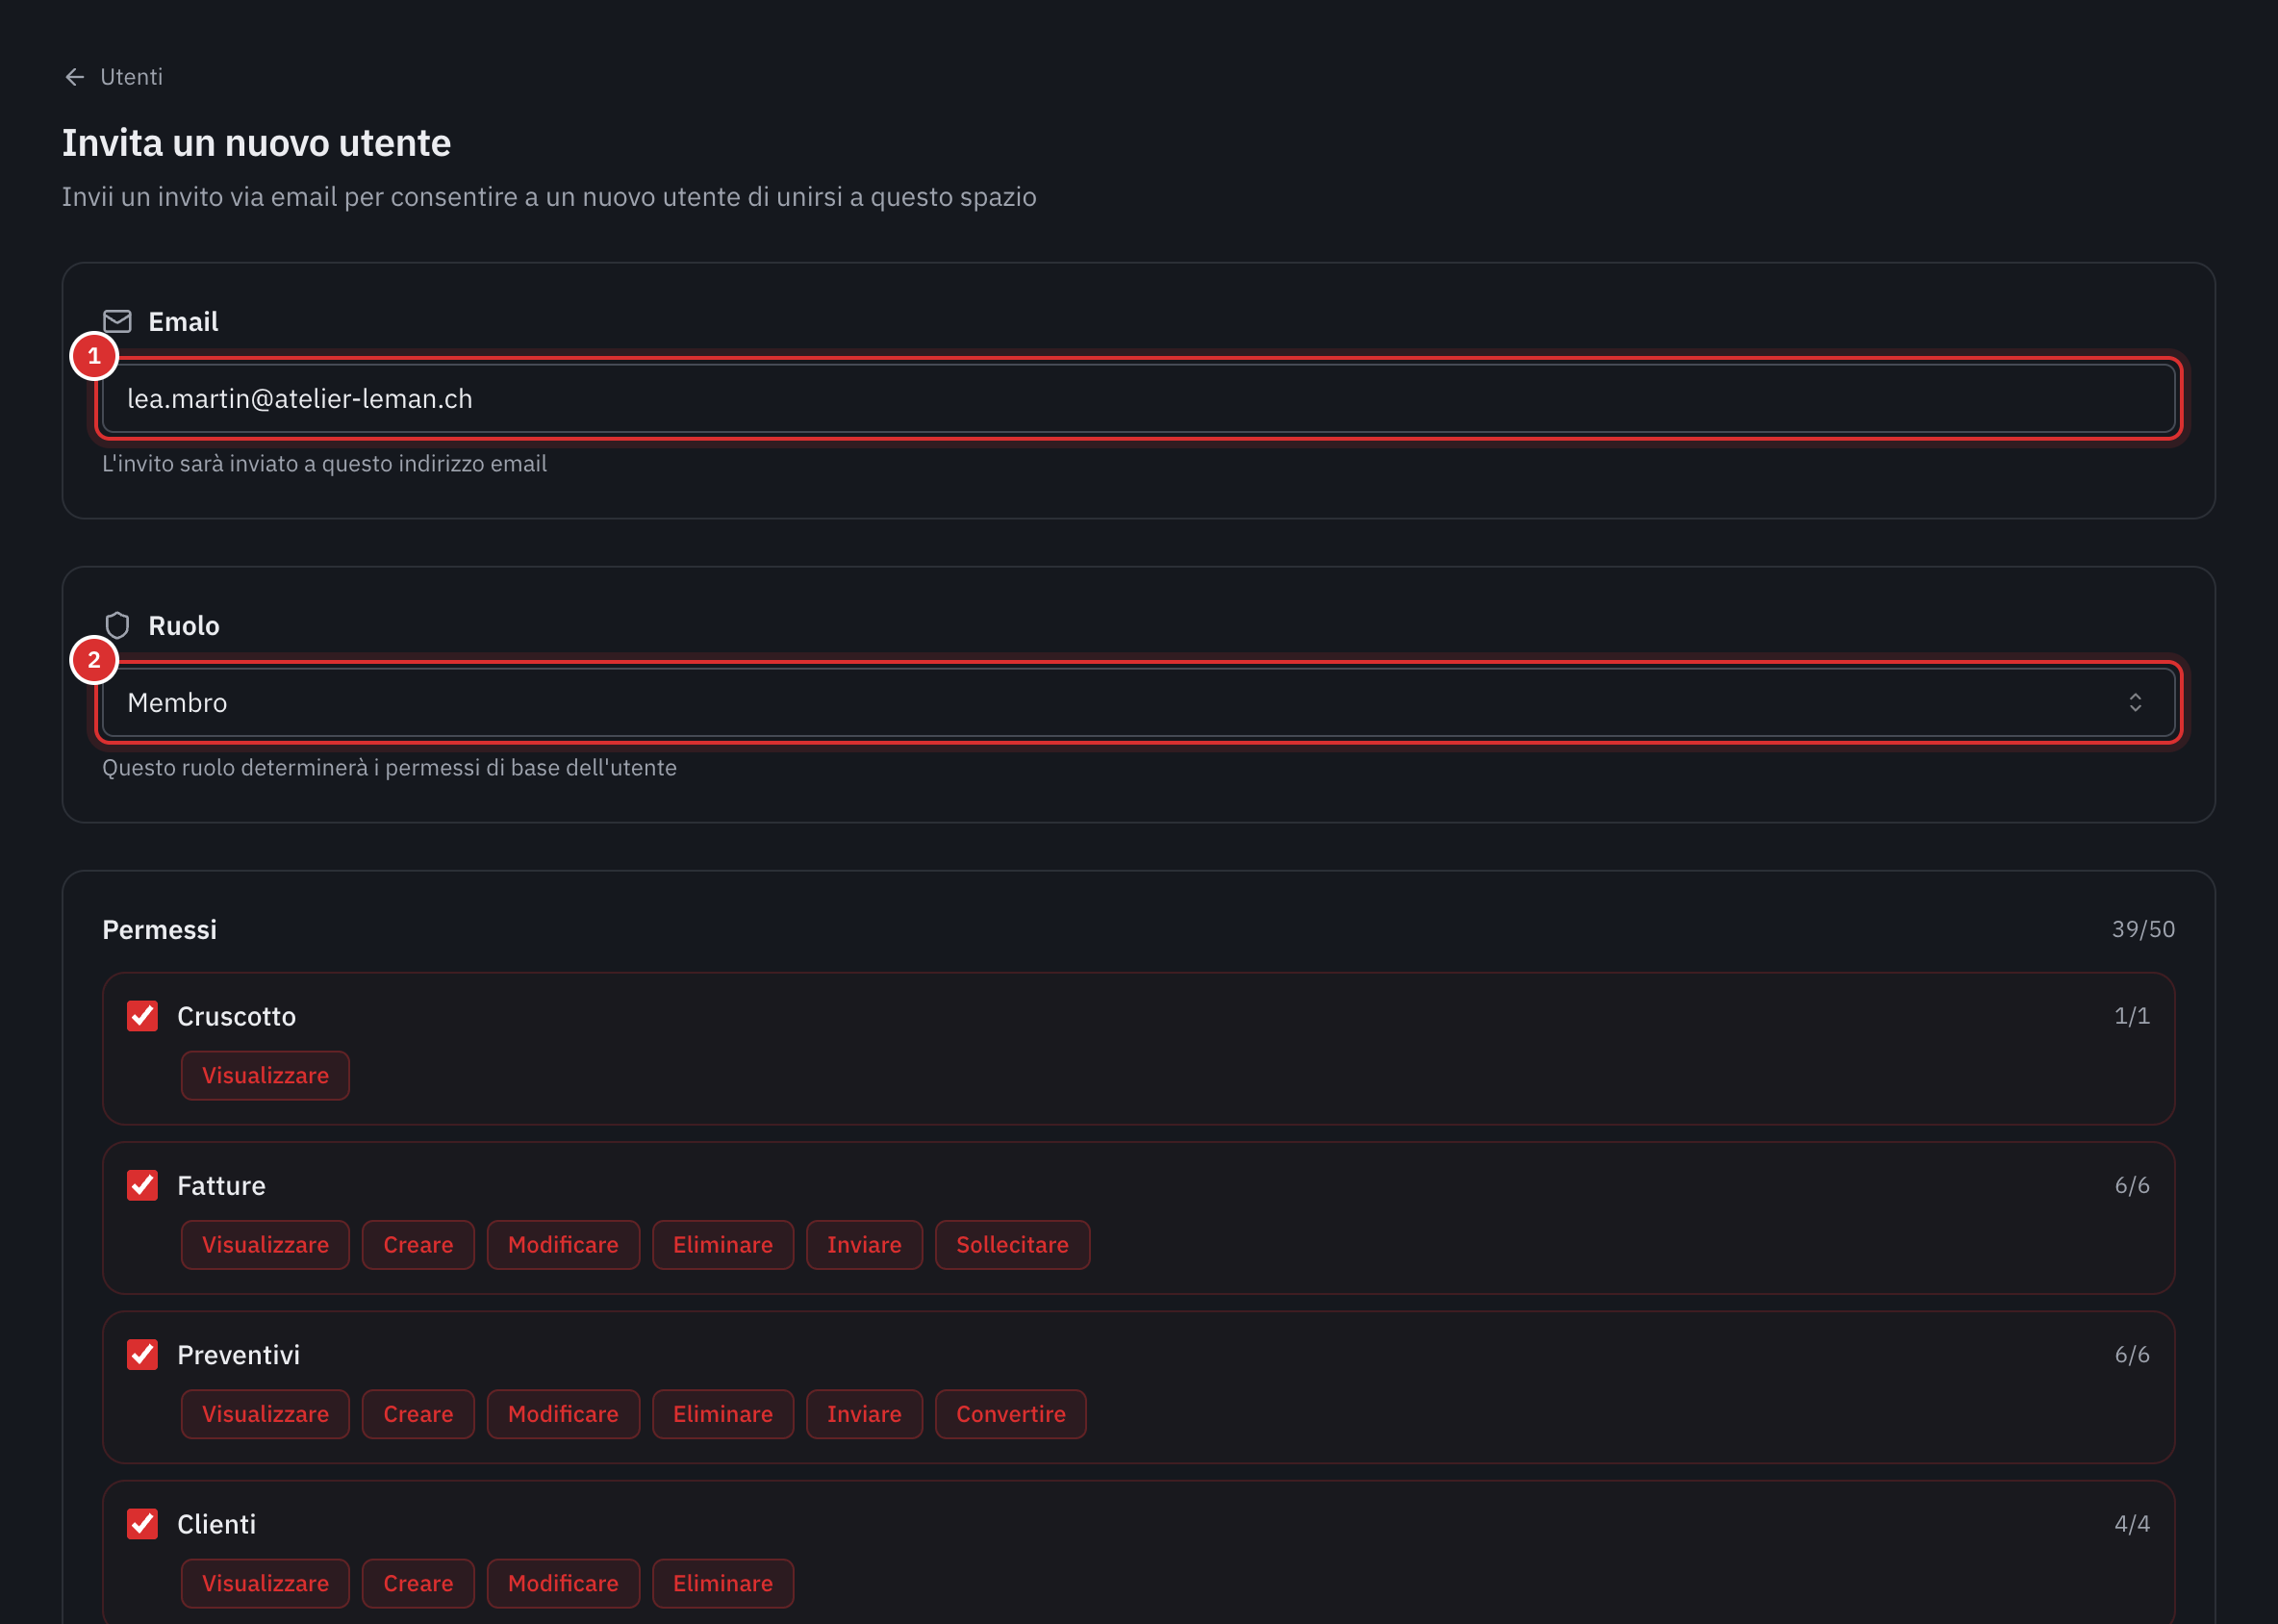This screenshot has width=2278, height=1624.
Task: Toggle Modificare permission under Preventivi
Action: (563, 1414)
